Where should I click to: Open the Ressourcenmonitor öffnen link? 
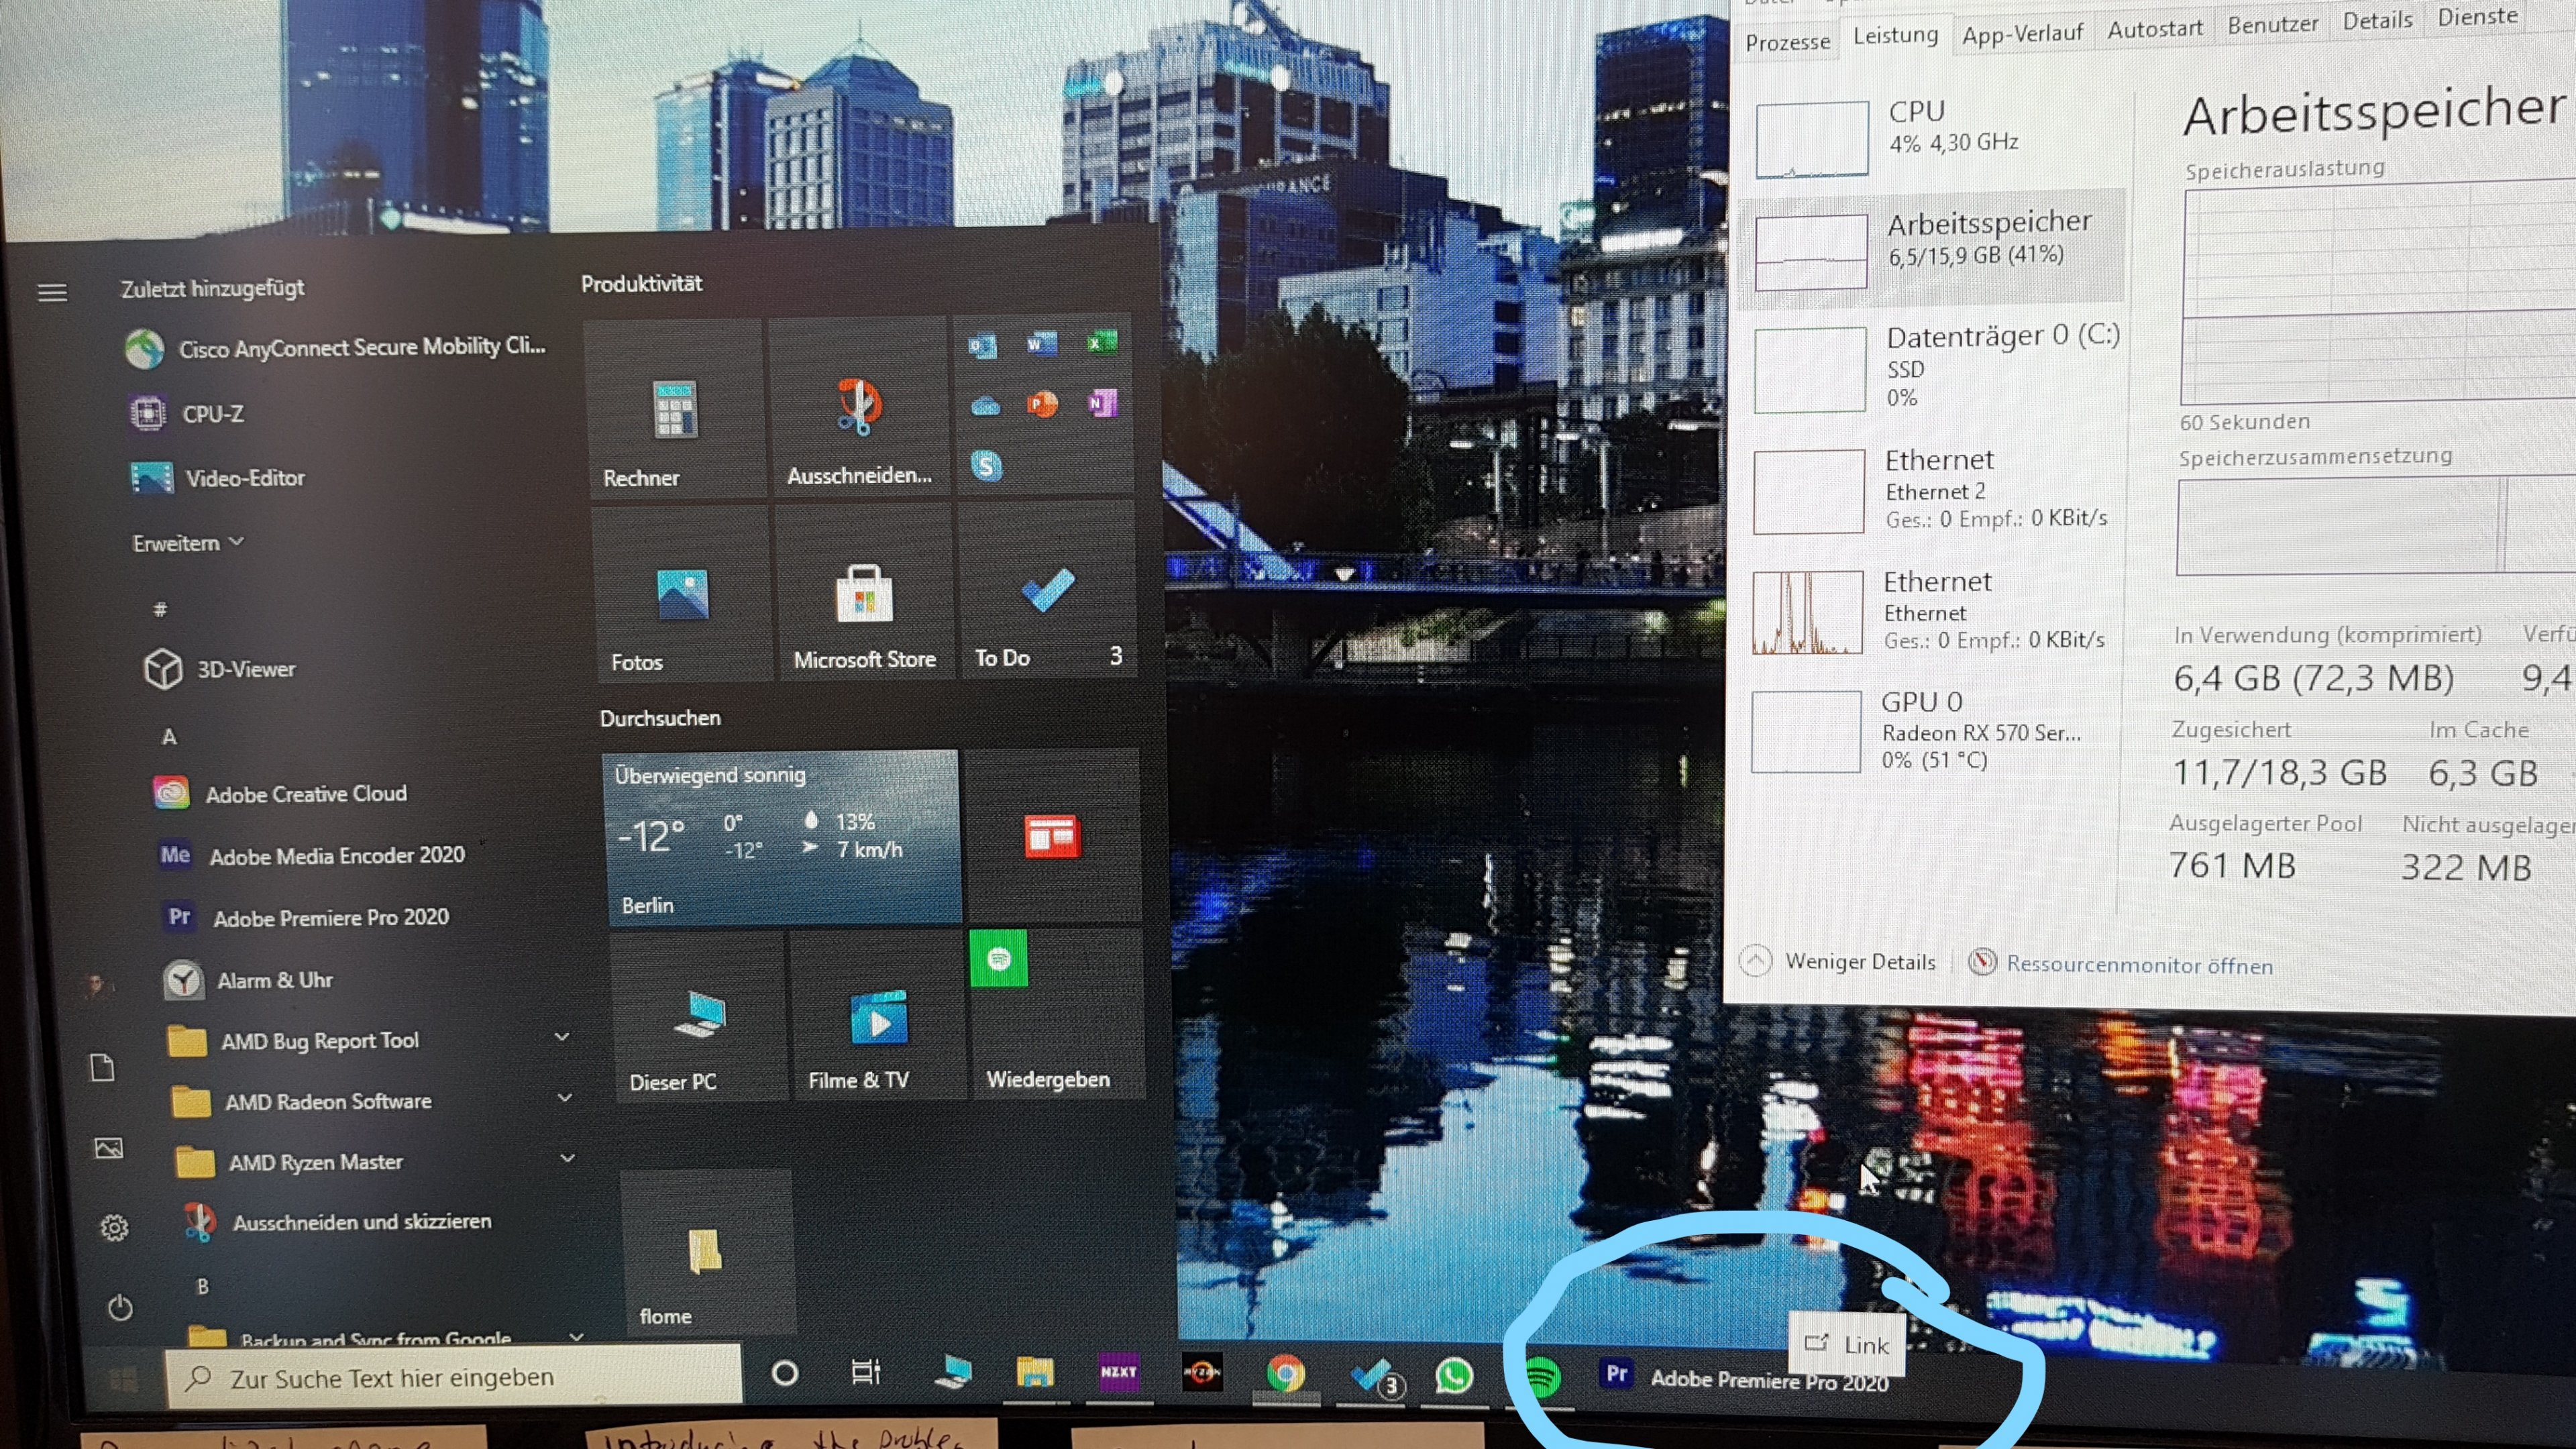2138,965
